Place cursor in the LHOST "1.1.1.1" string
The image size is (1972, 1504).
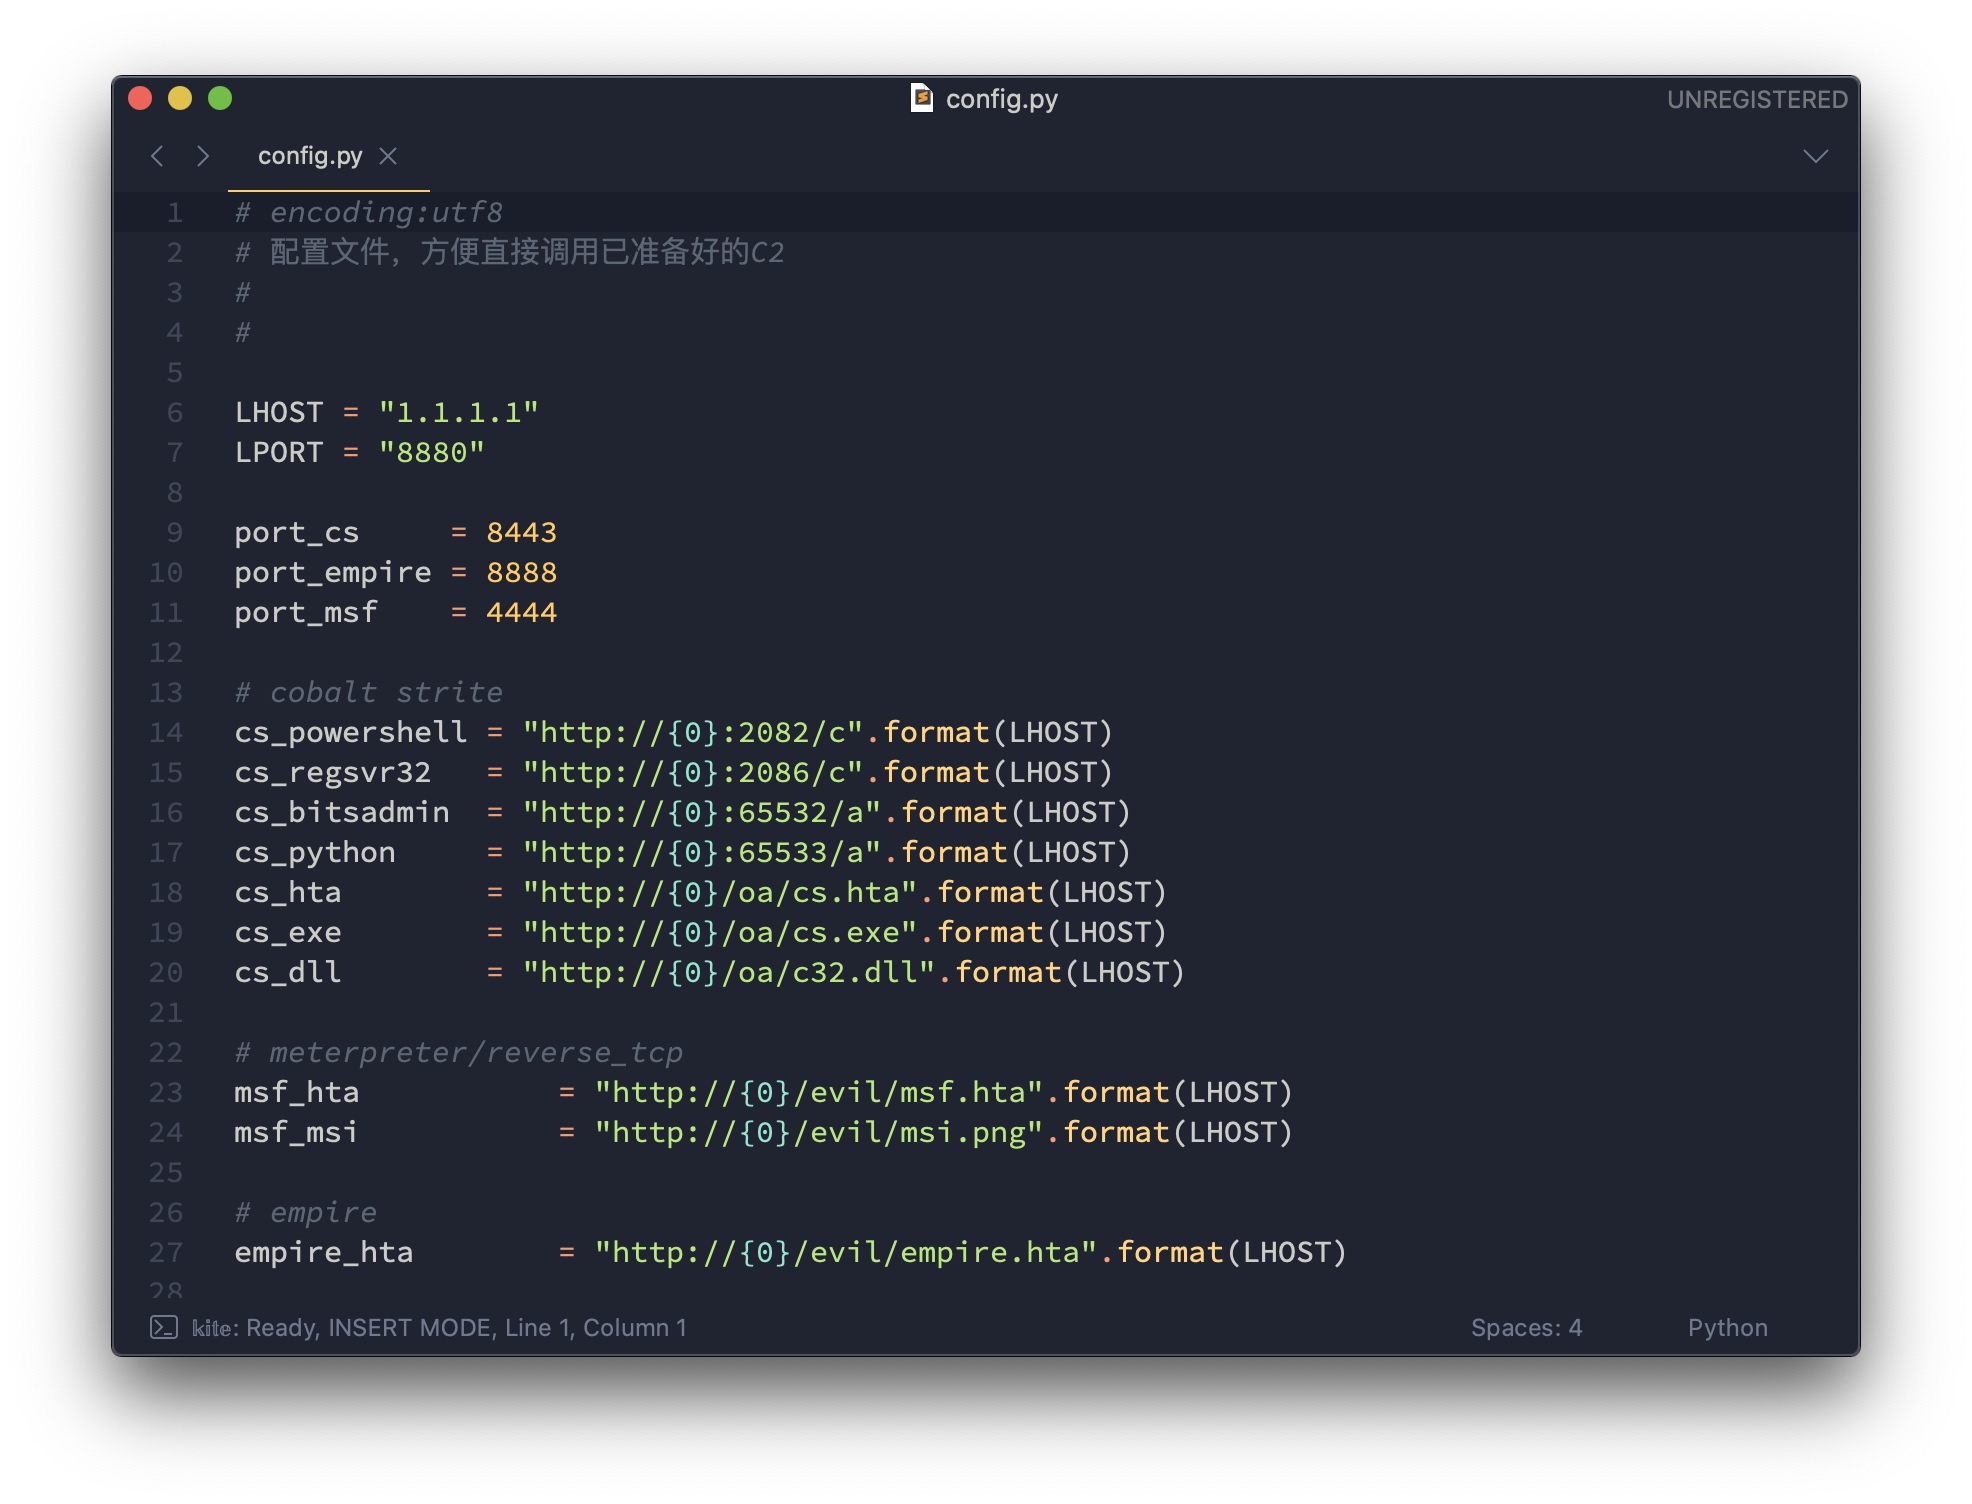pyautogui.click(x=458, y=412)
